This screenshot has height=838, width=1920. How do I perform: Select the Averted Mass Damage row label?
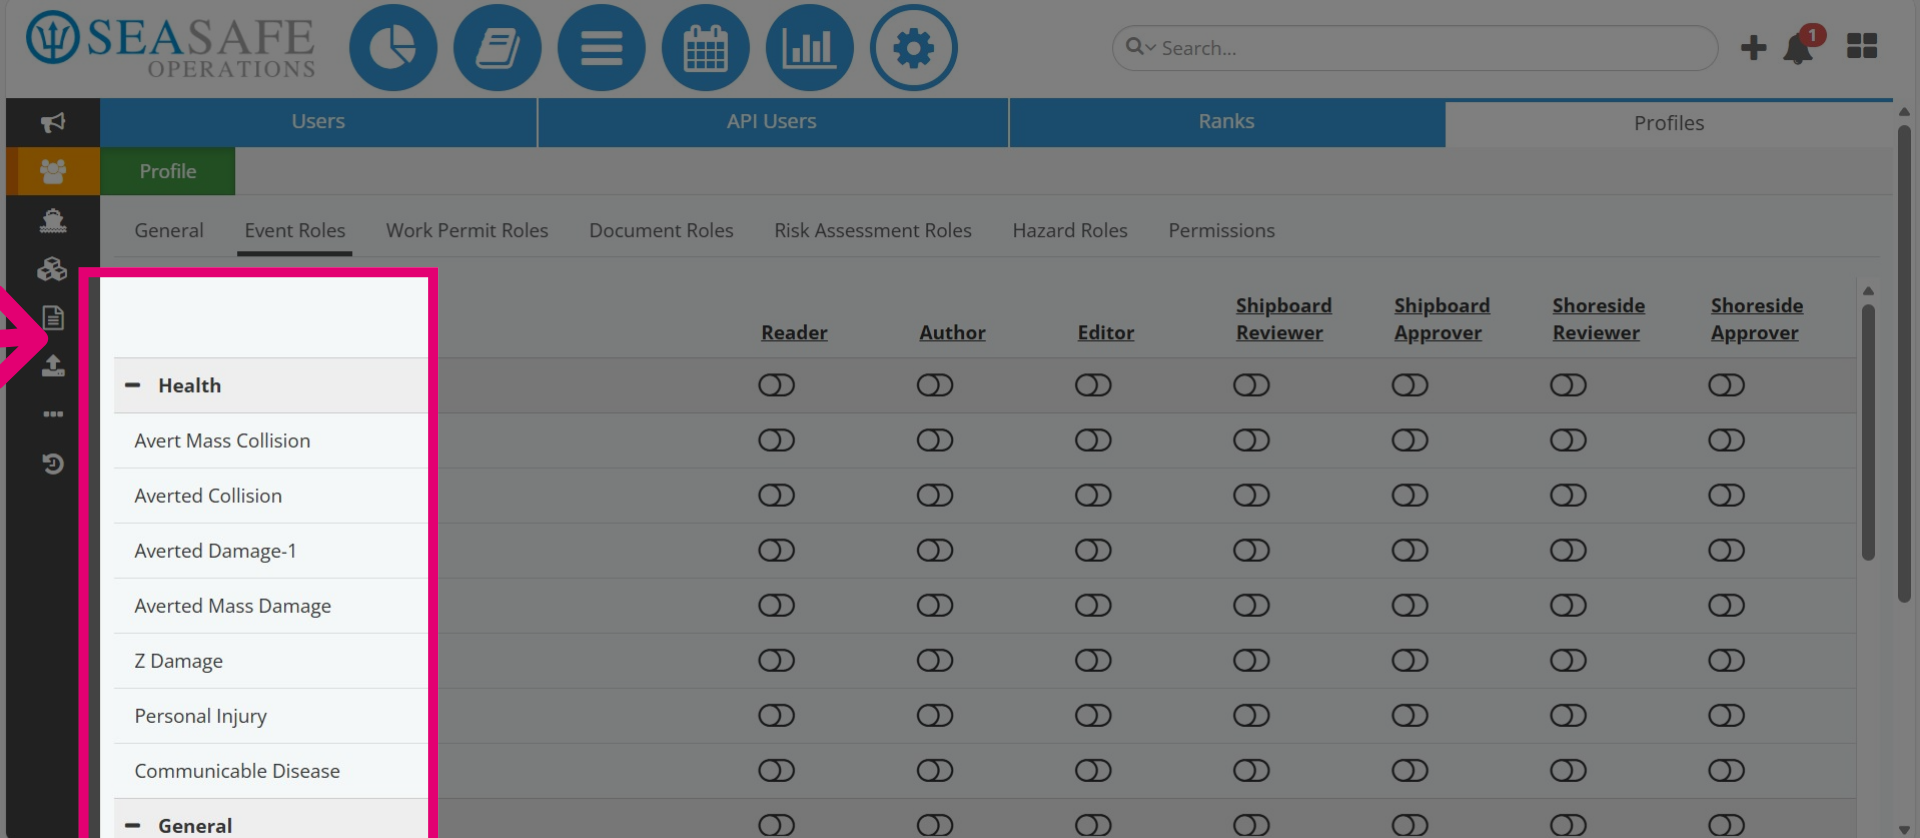pyautogui.click(x=233, y=606)
